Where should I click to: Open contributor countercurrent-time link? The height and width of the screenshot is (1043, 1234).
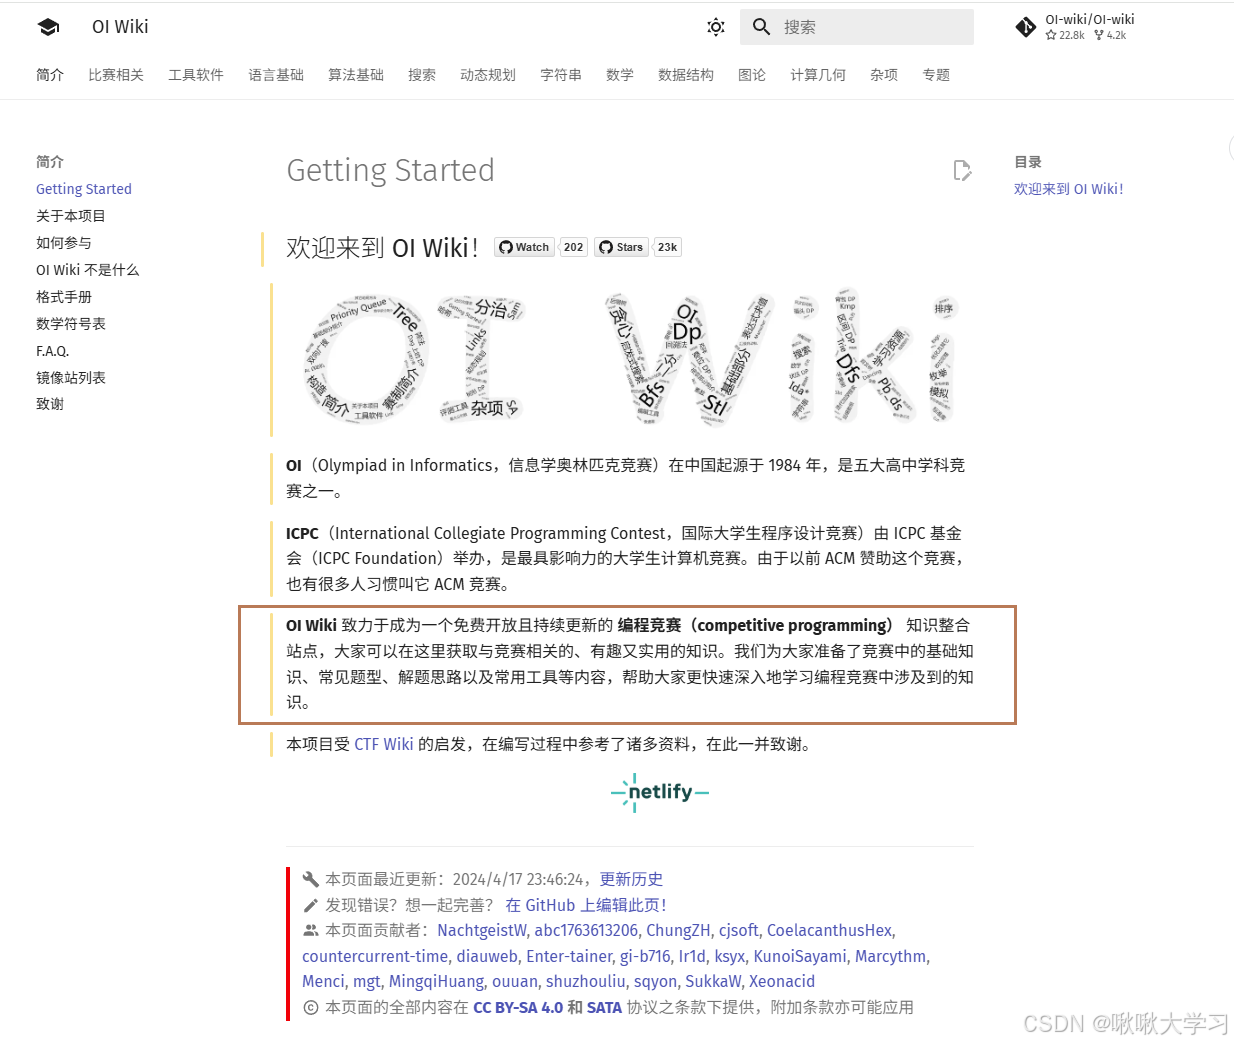[x=375, y=956]
